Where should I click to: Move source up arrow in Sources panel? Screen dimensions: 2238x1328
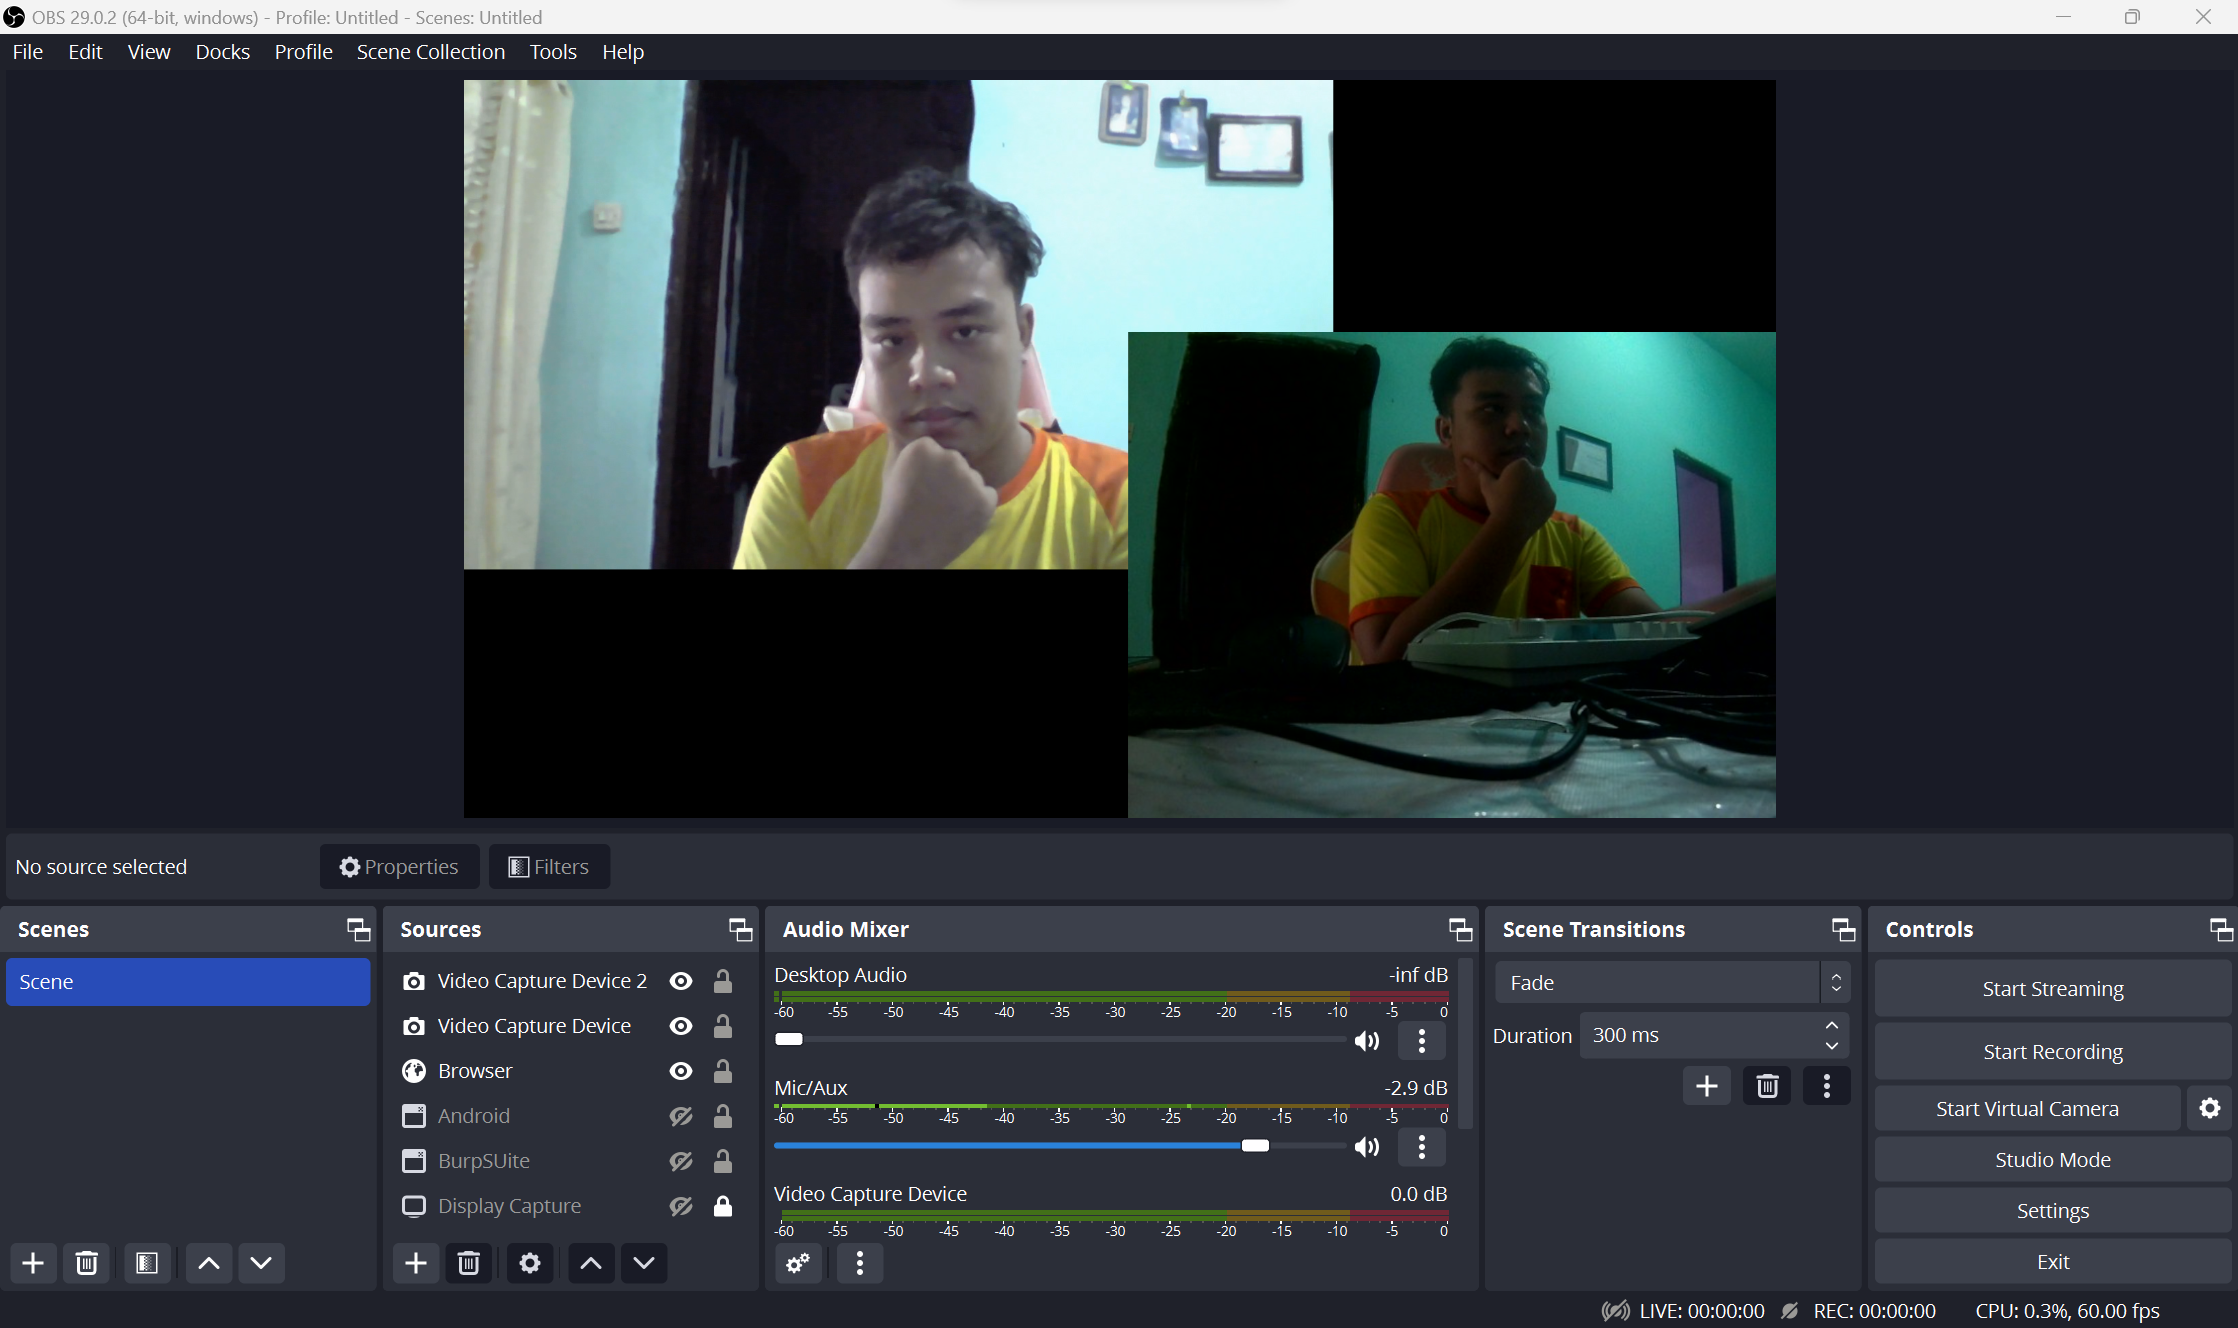(591, 1263)
